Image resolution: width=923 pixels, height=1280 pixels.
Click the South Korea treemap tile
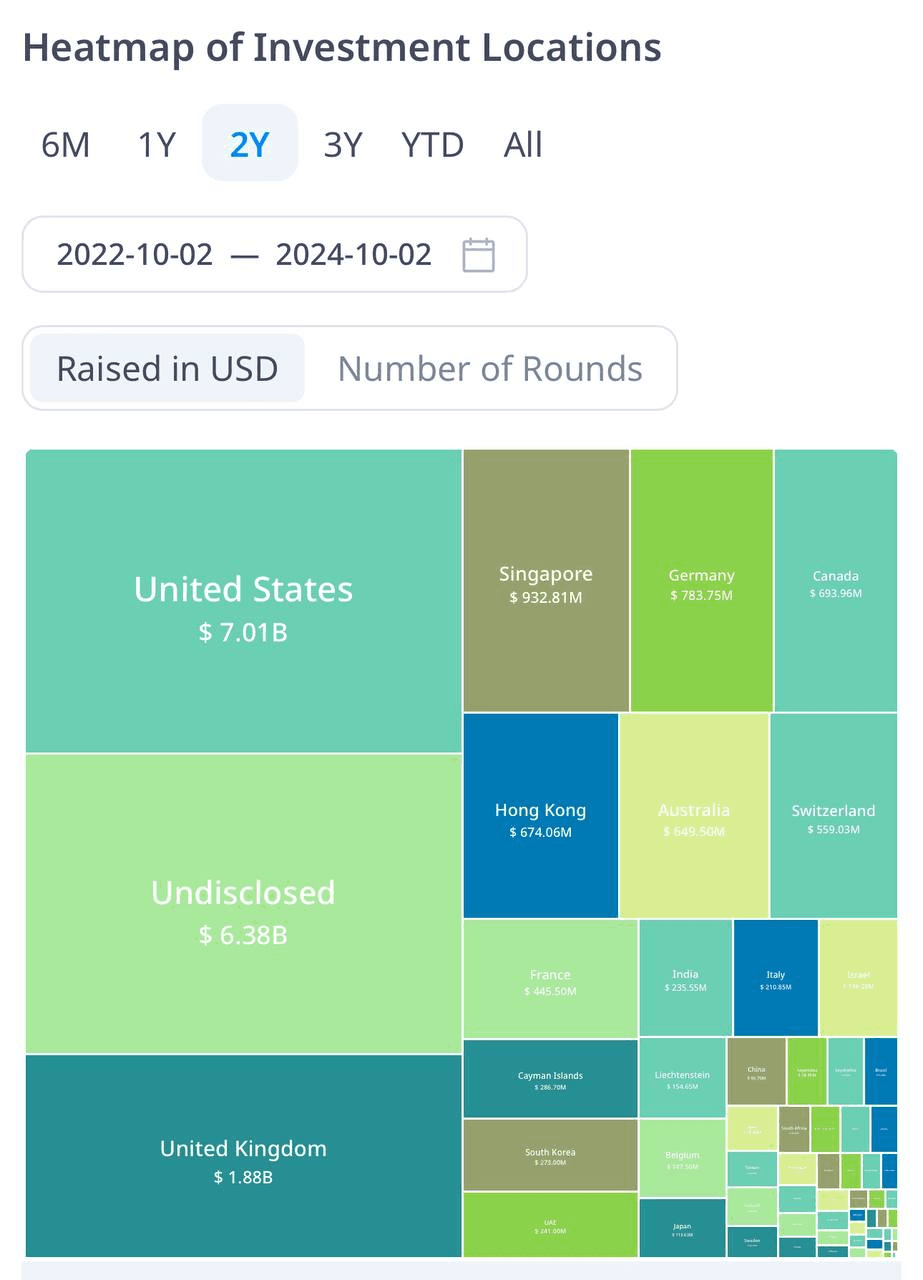(550, 1155)
